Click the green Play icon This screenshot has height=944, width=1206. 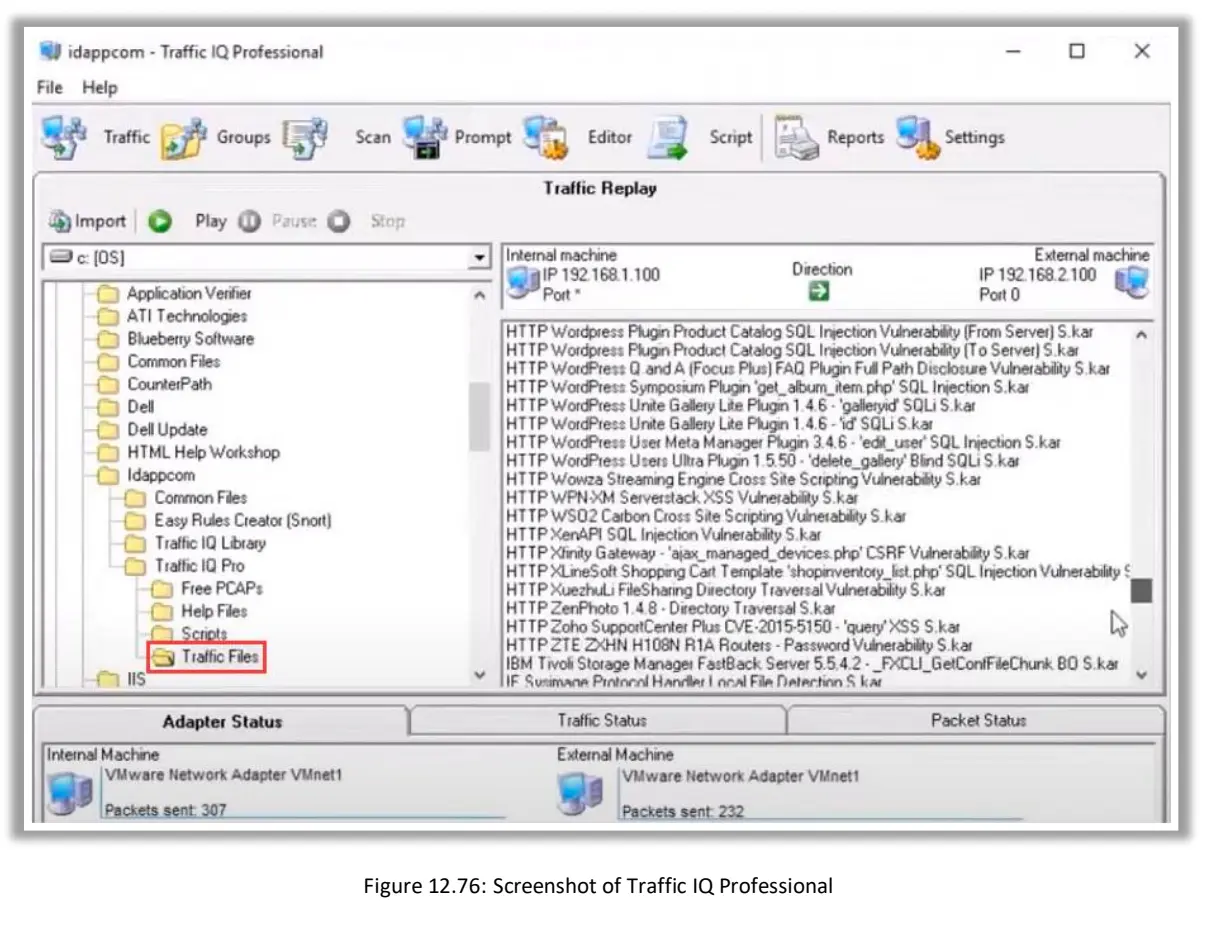click(x=161, y=221)
